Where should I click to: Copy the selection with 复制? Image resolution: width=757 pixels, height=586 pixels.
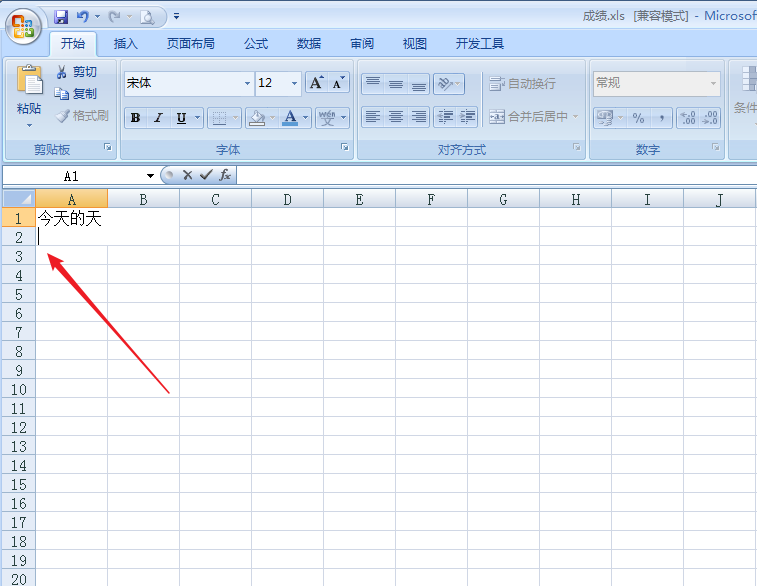(x=76, y=94)
